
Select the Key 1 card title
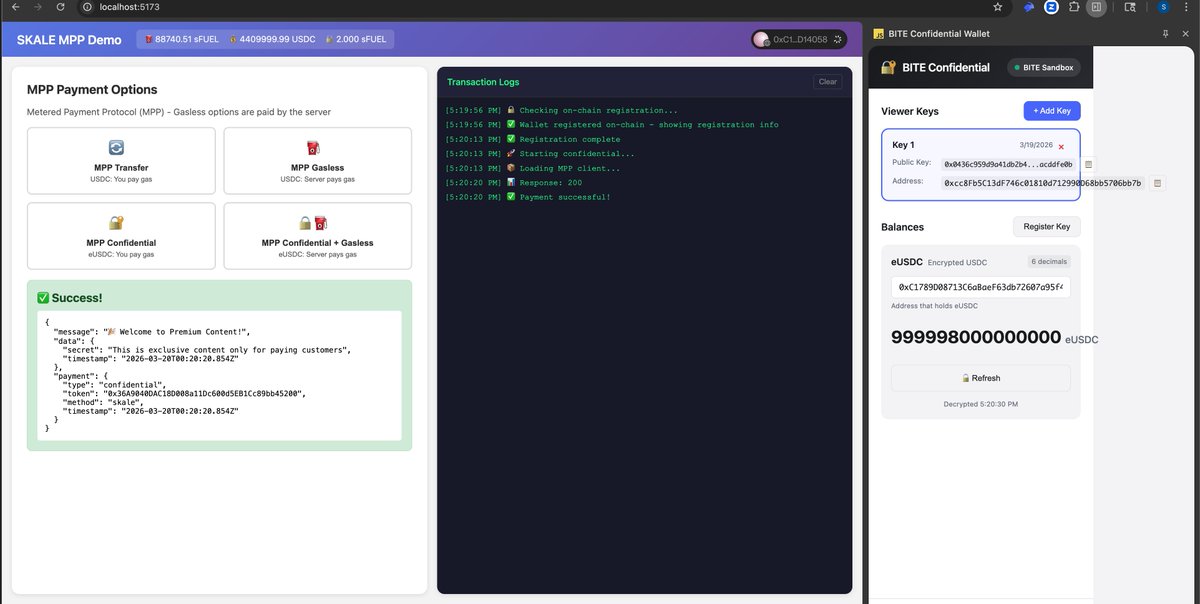(x=903, y=145)
